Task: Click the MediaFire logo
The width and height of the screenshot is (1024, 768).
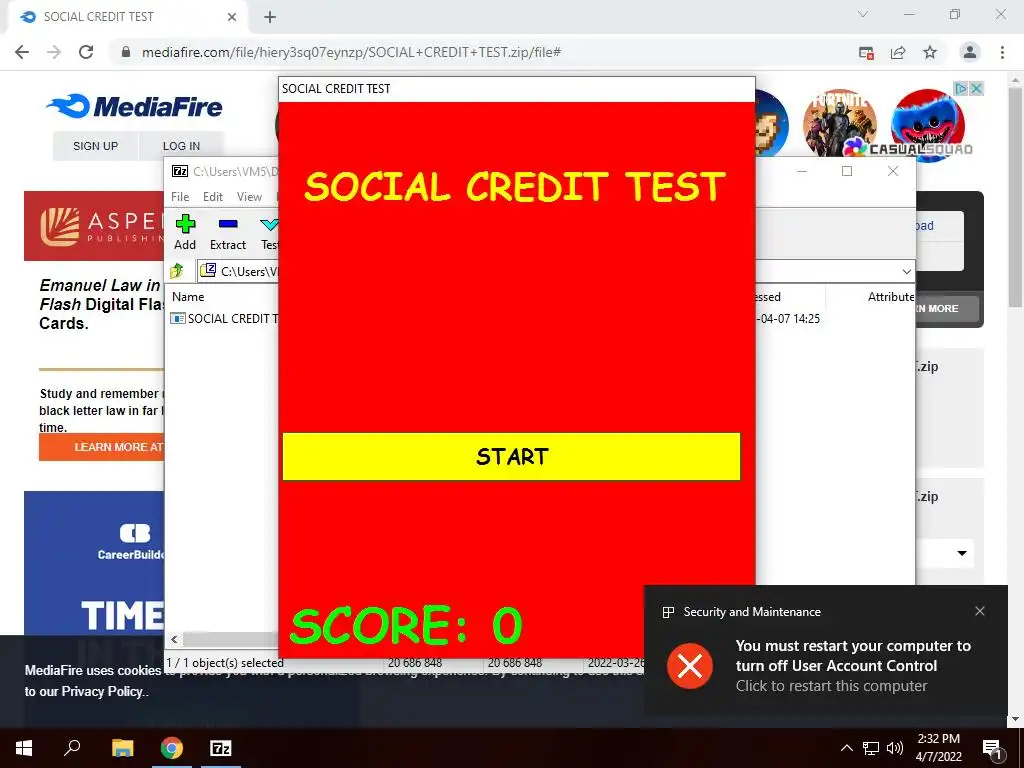Action: coord(135,106)
